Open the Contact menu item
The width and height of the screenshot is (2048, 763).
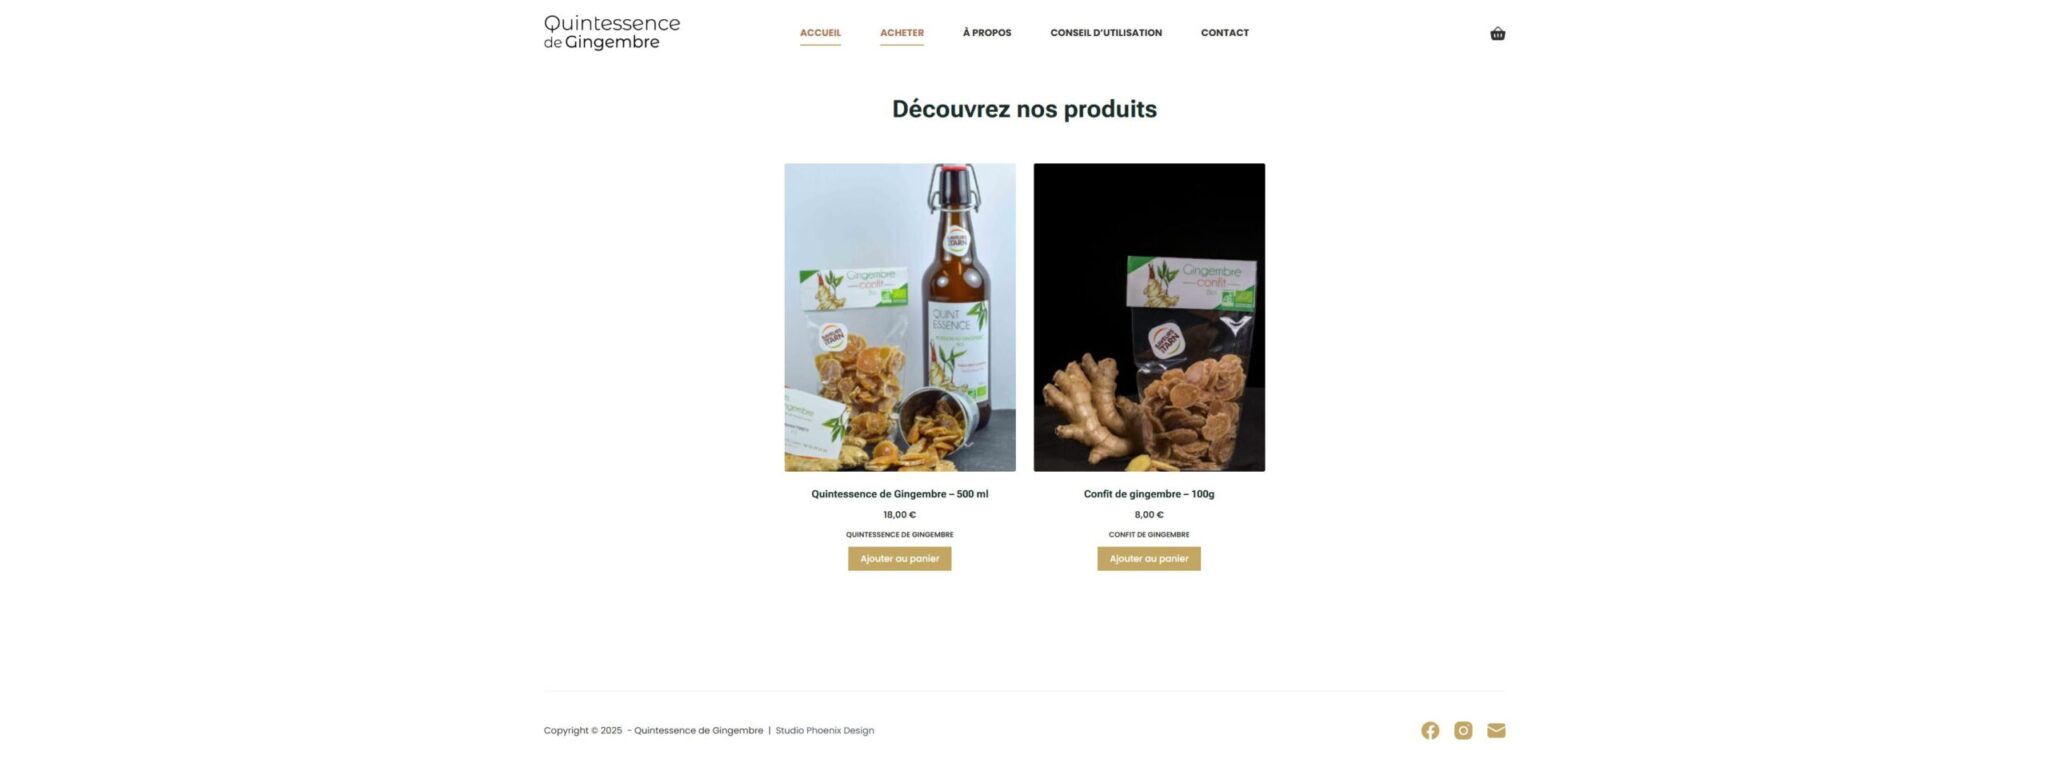(1225, 33)
